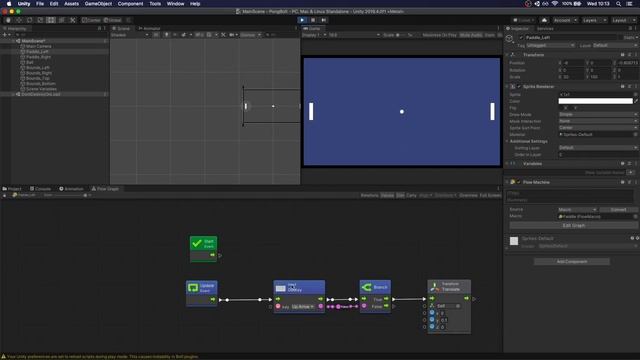Viewport: 640px width, 360px height.
Task: Open the Shaded draw mode dropdown
Action: tap(130, 35)
